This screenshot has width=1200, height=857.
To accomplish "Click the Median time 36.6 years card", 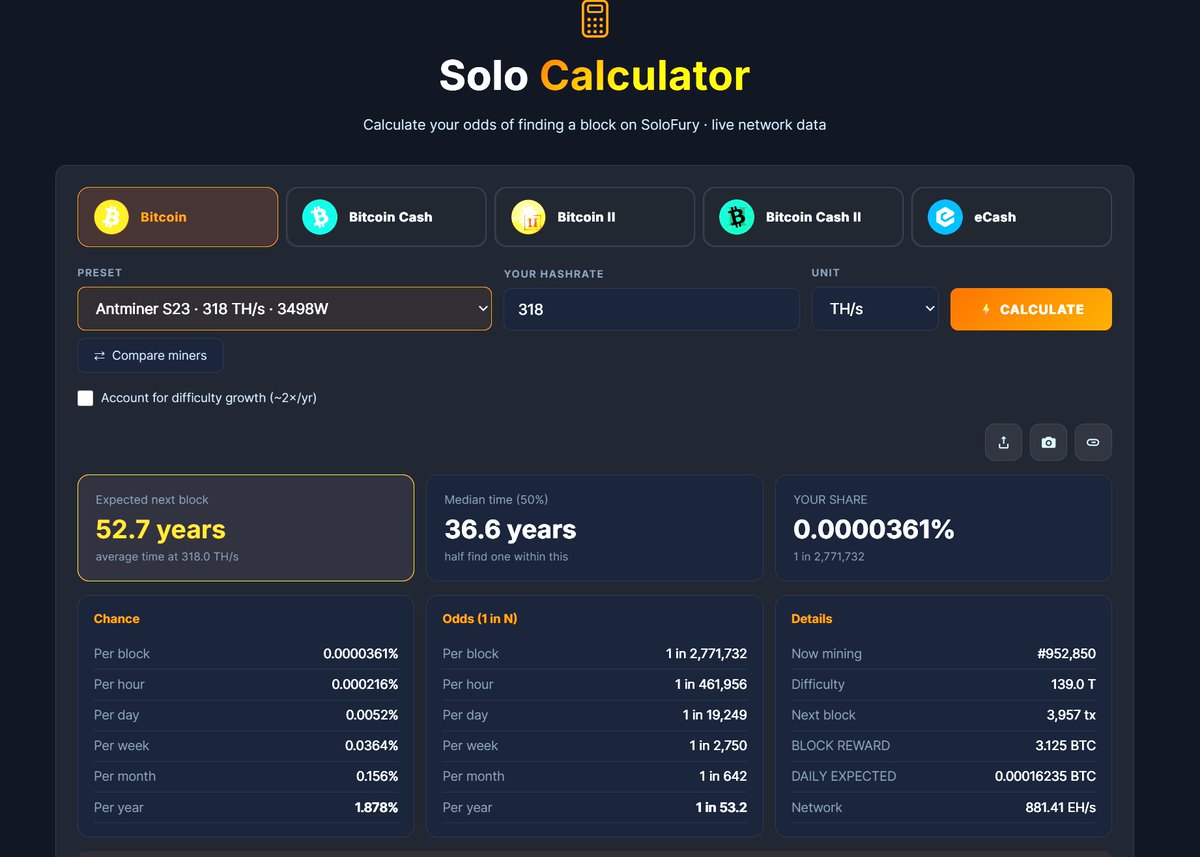I will click(595, 528).
